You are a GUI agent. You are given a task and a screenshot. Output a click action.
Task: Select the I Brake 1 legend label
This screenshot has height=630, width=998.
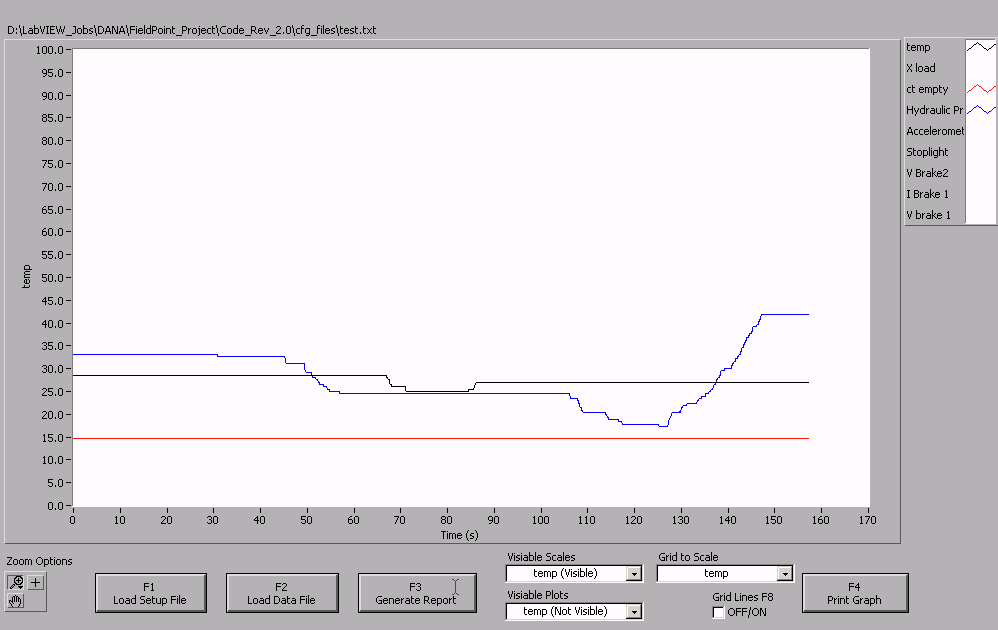click(x=927, y=194)
